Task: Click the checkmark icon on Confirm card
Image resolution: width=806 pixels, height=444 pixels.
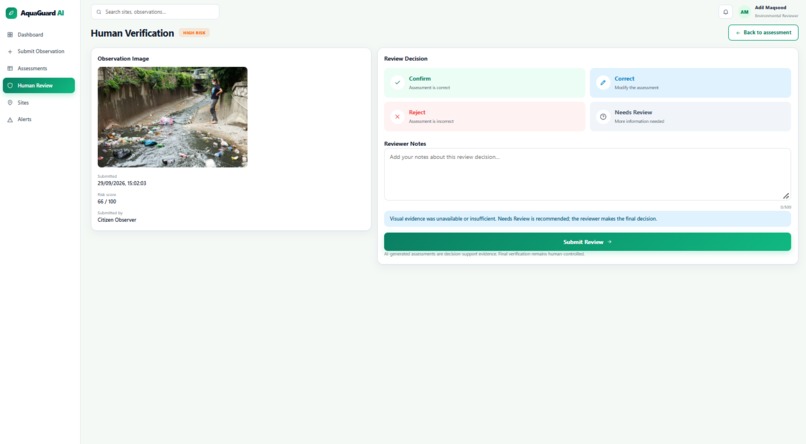Action: pyautogui.click(x=397, y=82)
